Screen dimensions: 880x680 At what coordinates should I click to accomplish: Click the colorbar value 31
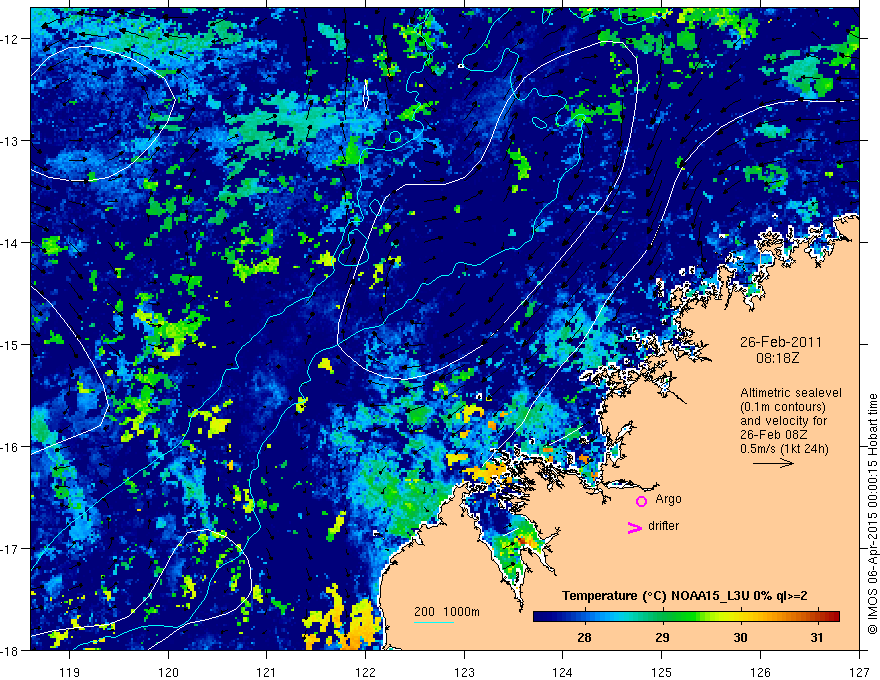click(817, 637)
